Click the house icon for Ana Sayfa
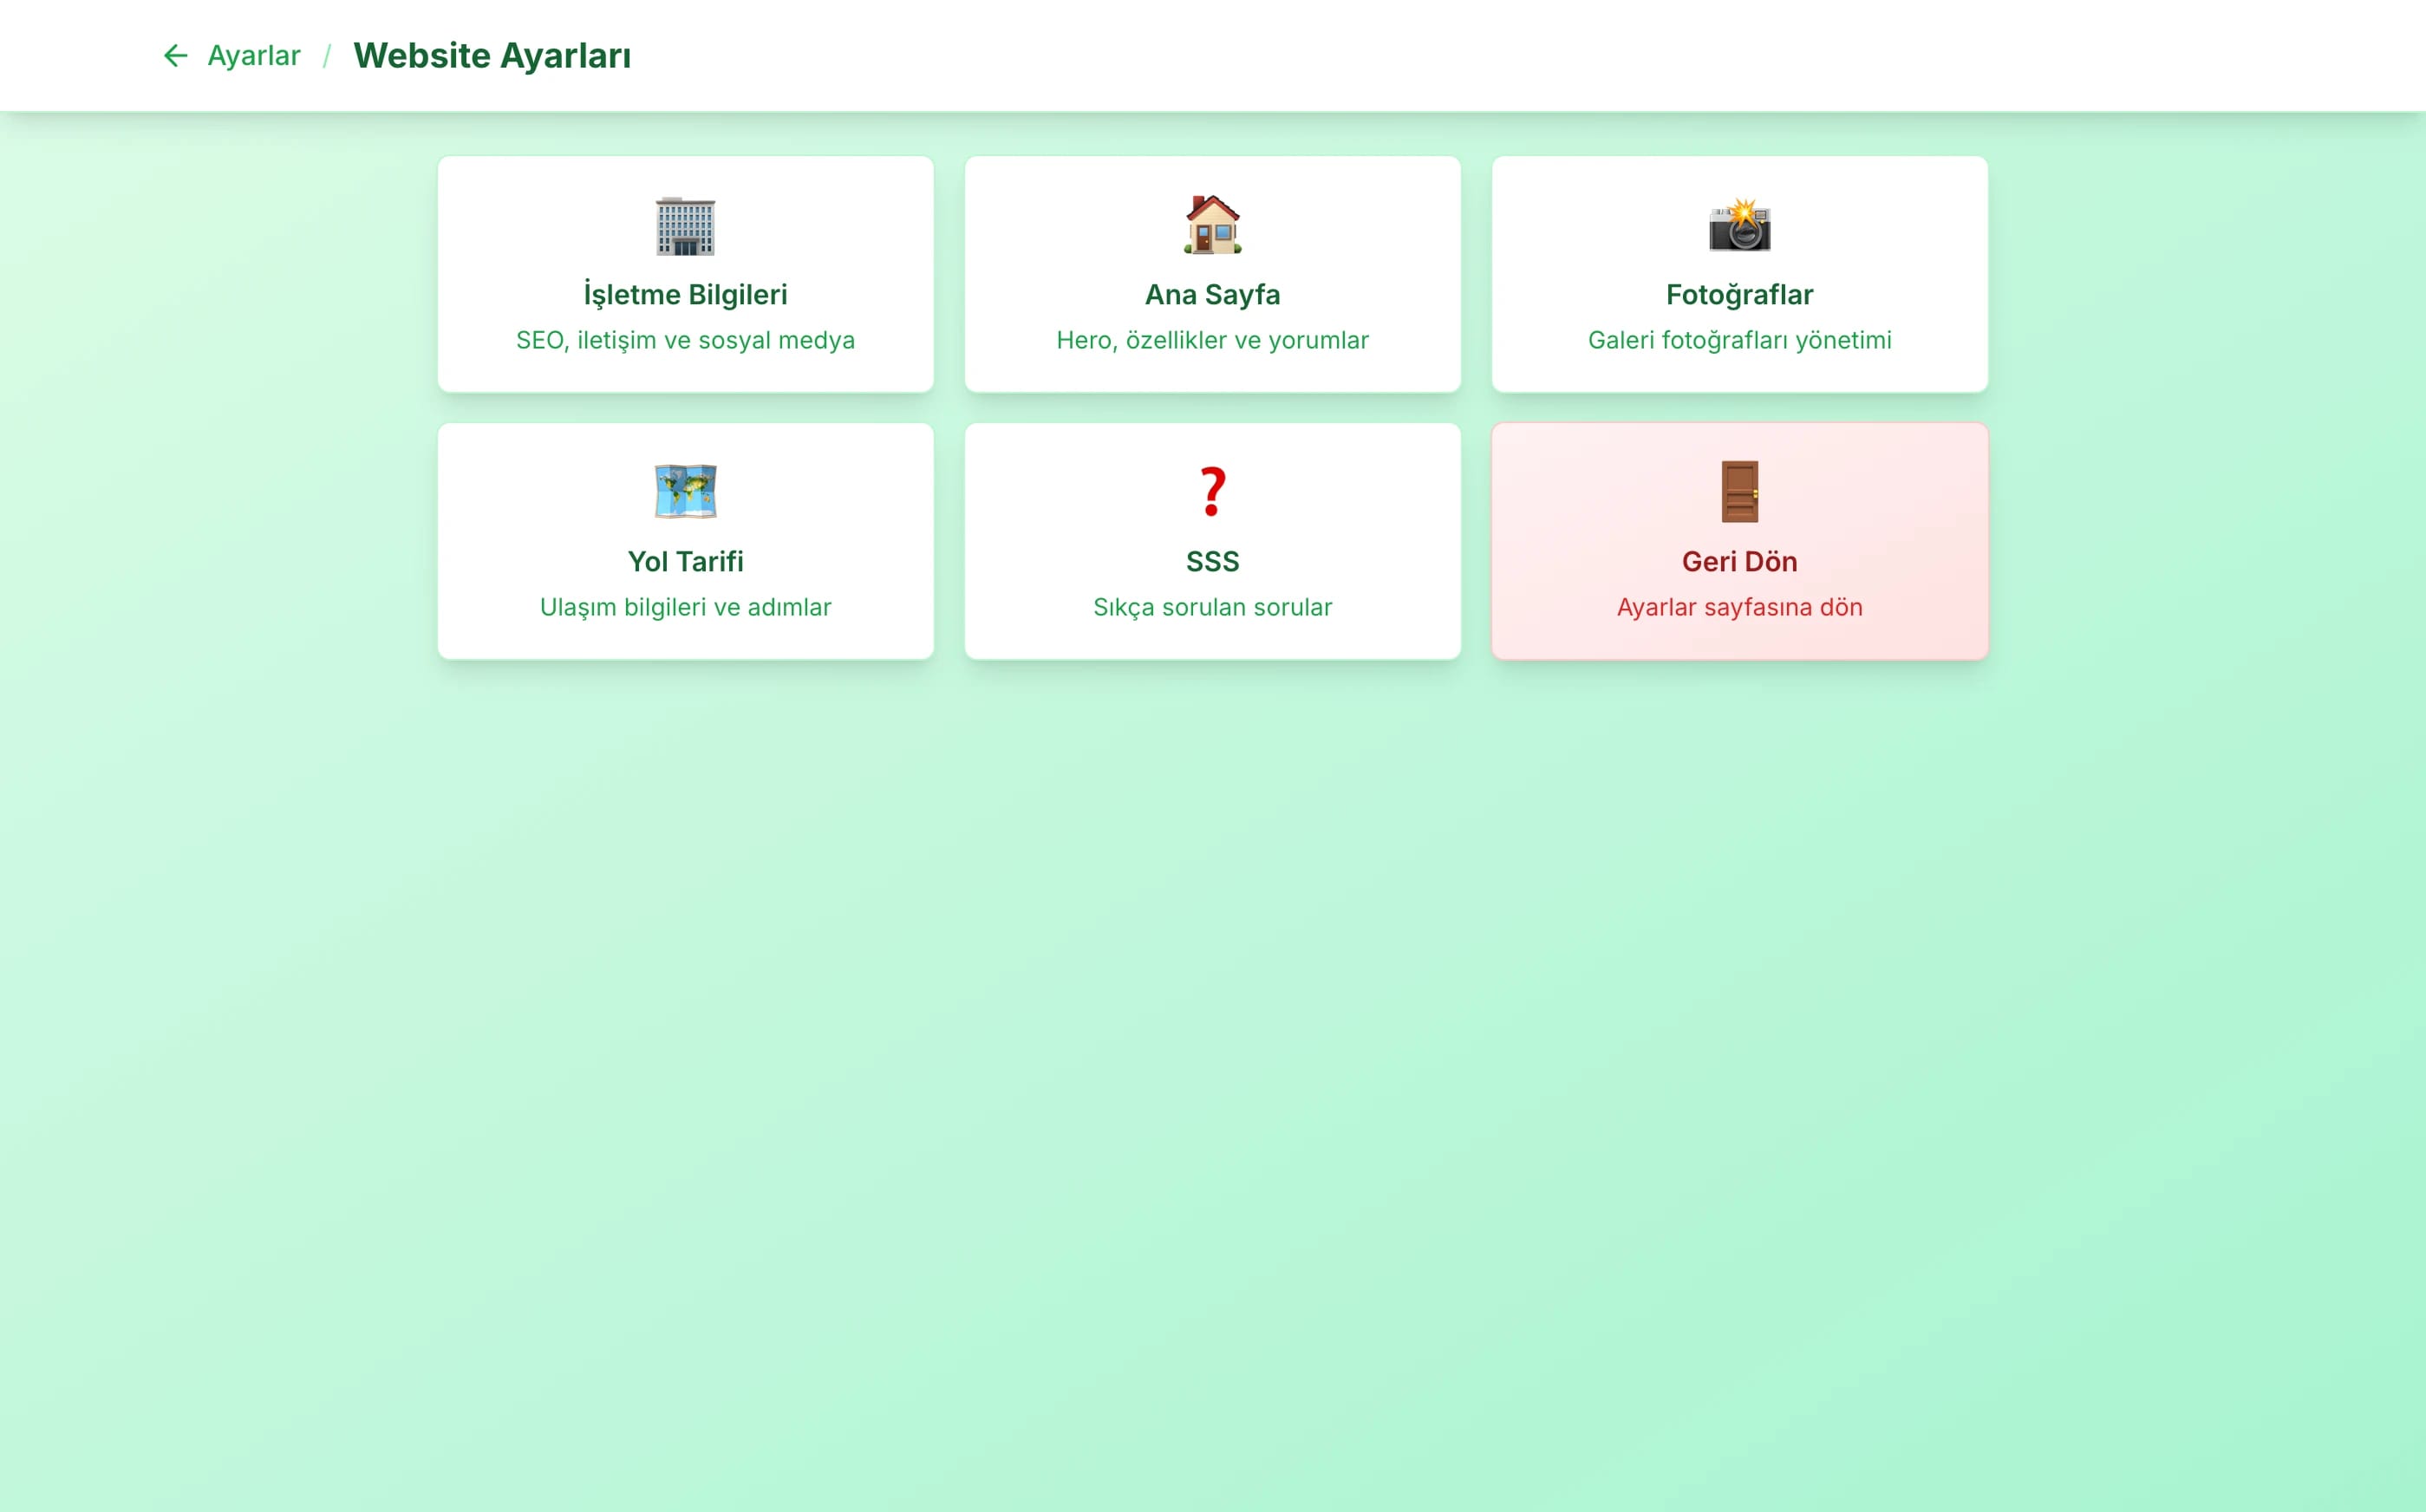Image resolution: width=2426 pixels, height=1512 pixels. [x=1212, y=225]
